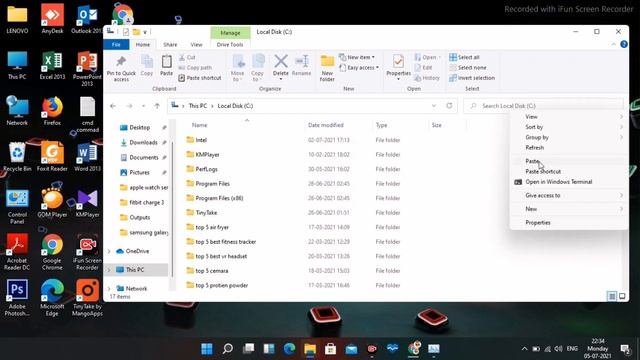The width and height of the screenshot is (640, 360).
Task: Open Sort by submenu in context menu
Action: tap(569, 127)
